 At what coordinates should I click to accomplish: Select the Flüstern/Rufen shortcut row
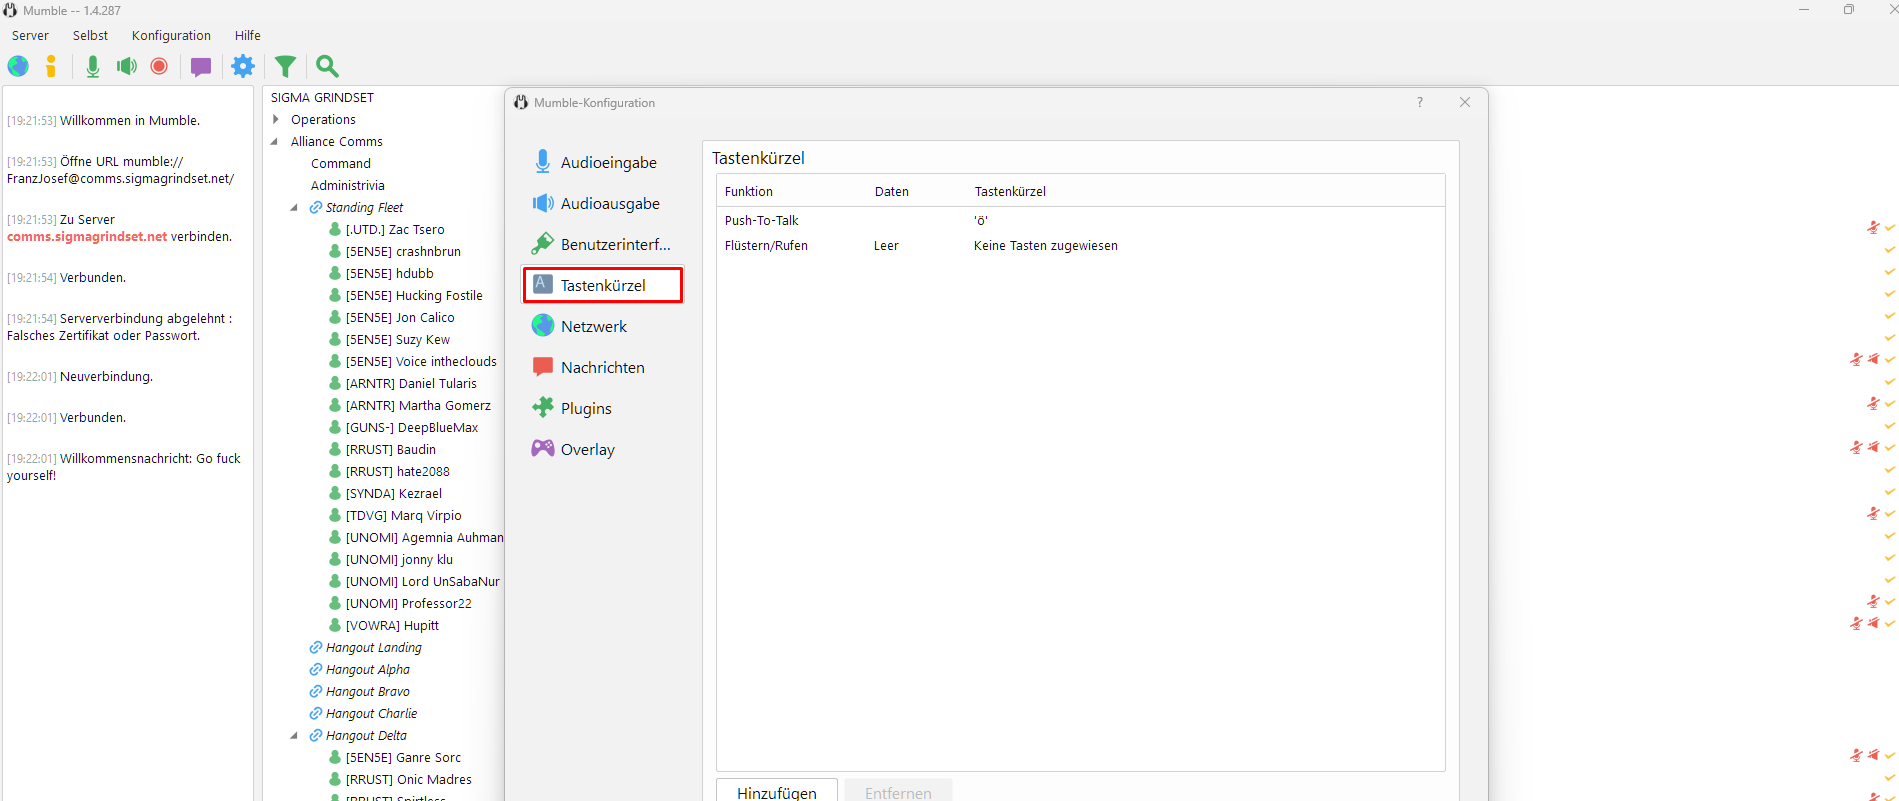[x=1080, y=245]
